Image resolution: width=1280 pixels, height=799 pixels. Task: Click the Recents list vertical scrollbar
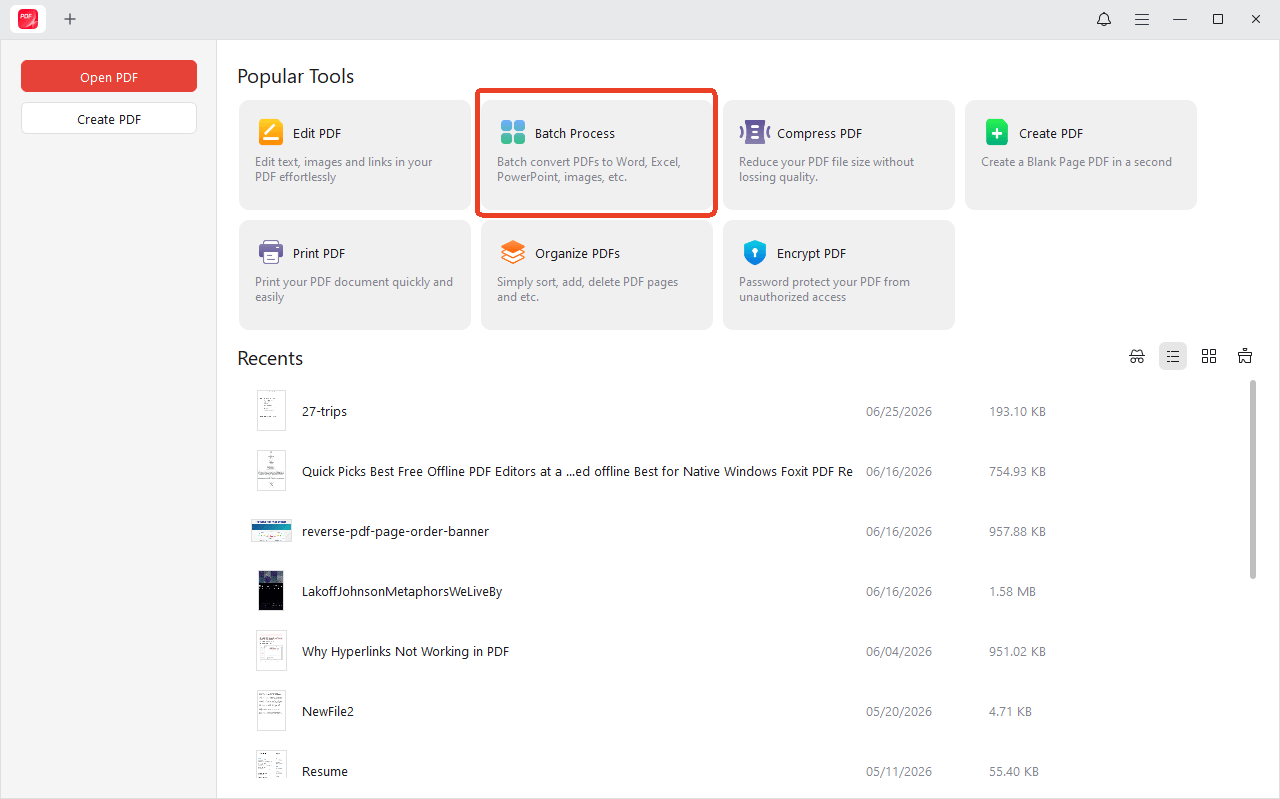(1253, 479)
